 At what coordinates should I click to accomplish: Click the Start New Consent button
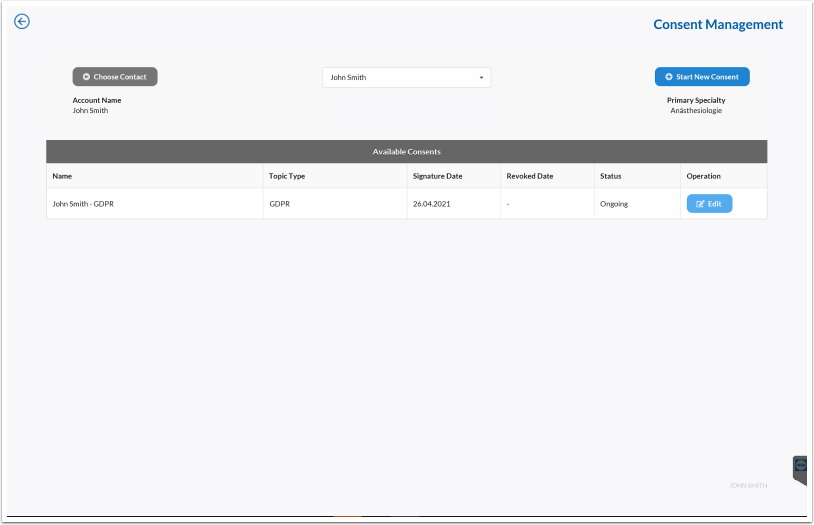pyautogui.click(x=702, y=77)
